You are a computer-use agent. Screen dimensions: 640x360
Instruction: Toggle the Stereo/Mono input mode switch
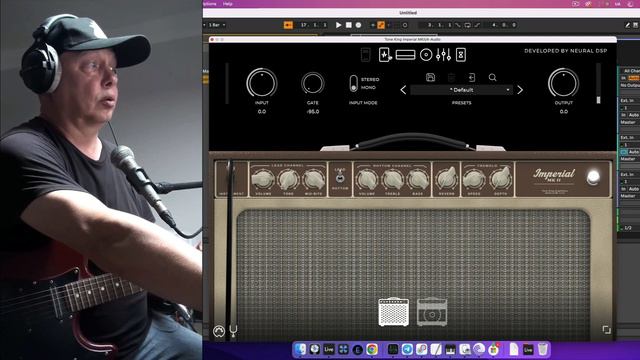353,83
